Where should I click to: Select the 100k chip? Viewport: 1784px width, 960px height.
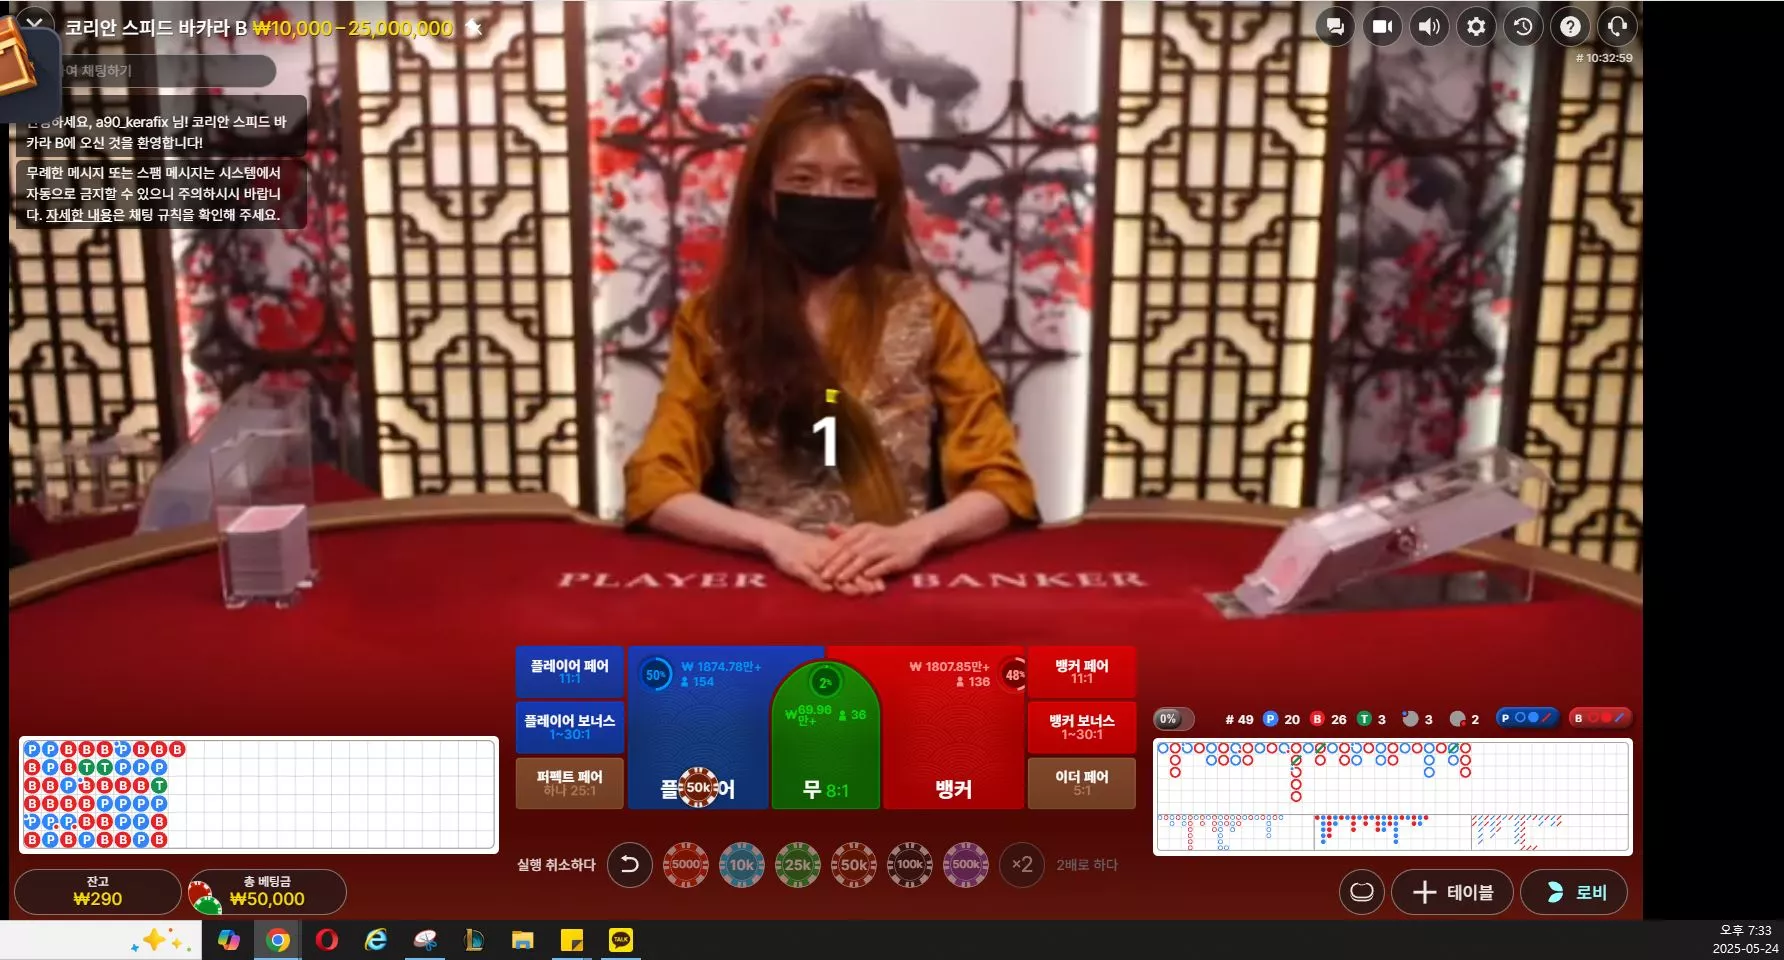pos(910,865)
